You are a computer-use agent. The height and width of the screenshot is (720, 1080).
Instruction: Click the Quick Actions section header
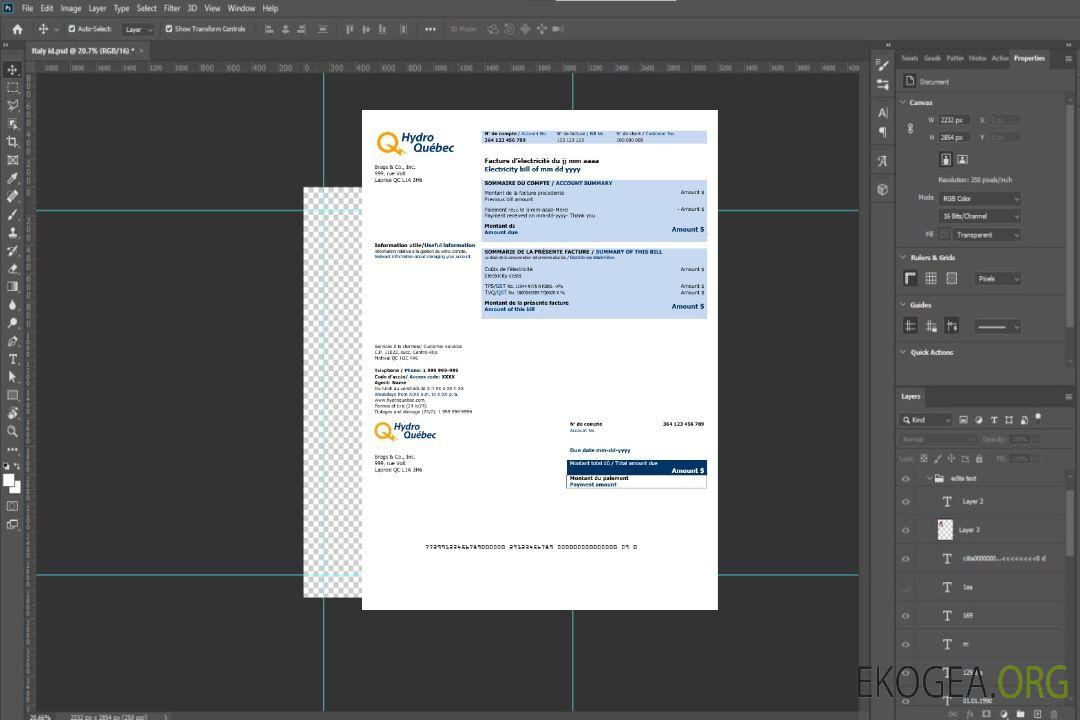click(x=931, y=352)
